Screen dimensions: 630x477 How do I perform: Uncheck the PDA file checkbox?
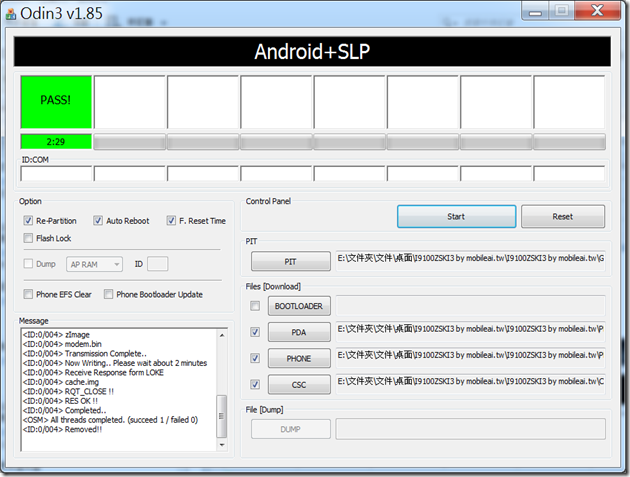coord(255,332)
